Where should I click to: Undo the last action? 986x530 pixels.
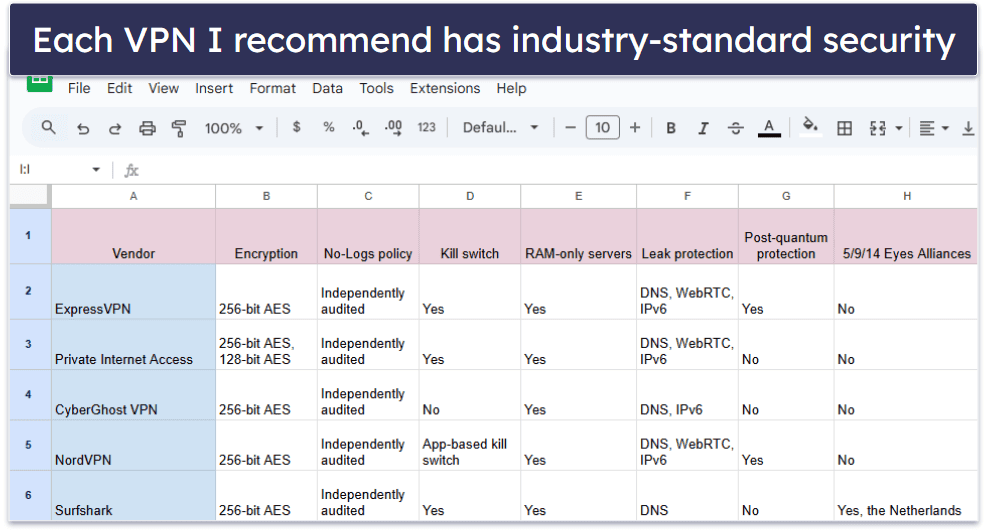(x=82, y=128)
